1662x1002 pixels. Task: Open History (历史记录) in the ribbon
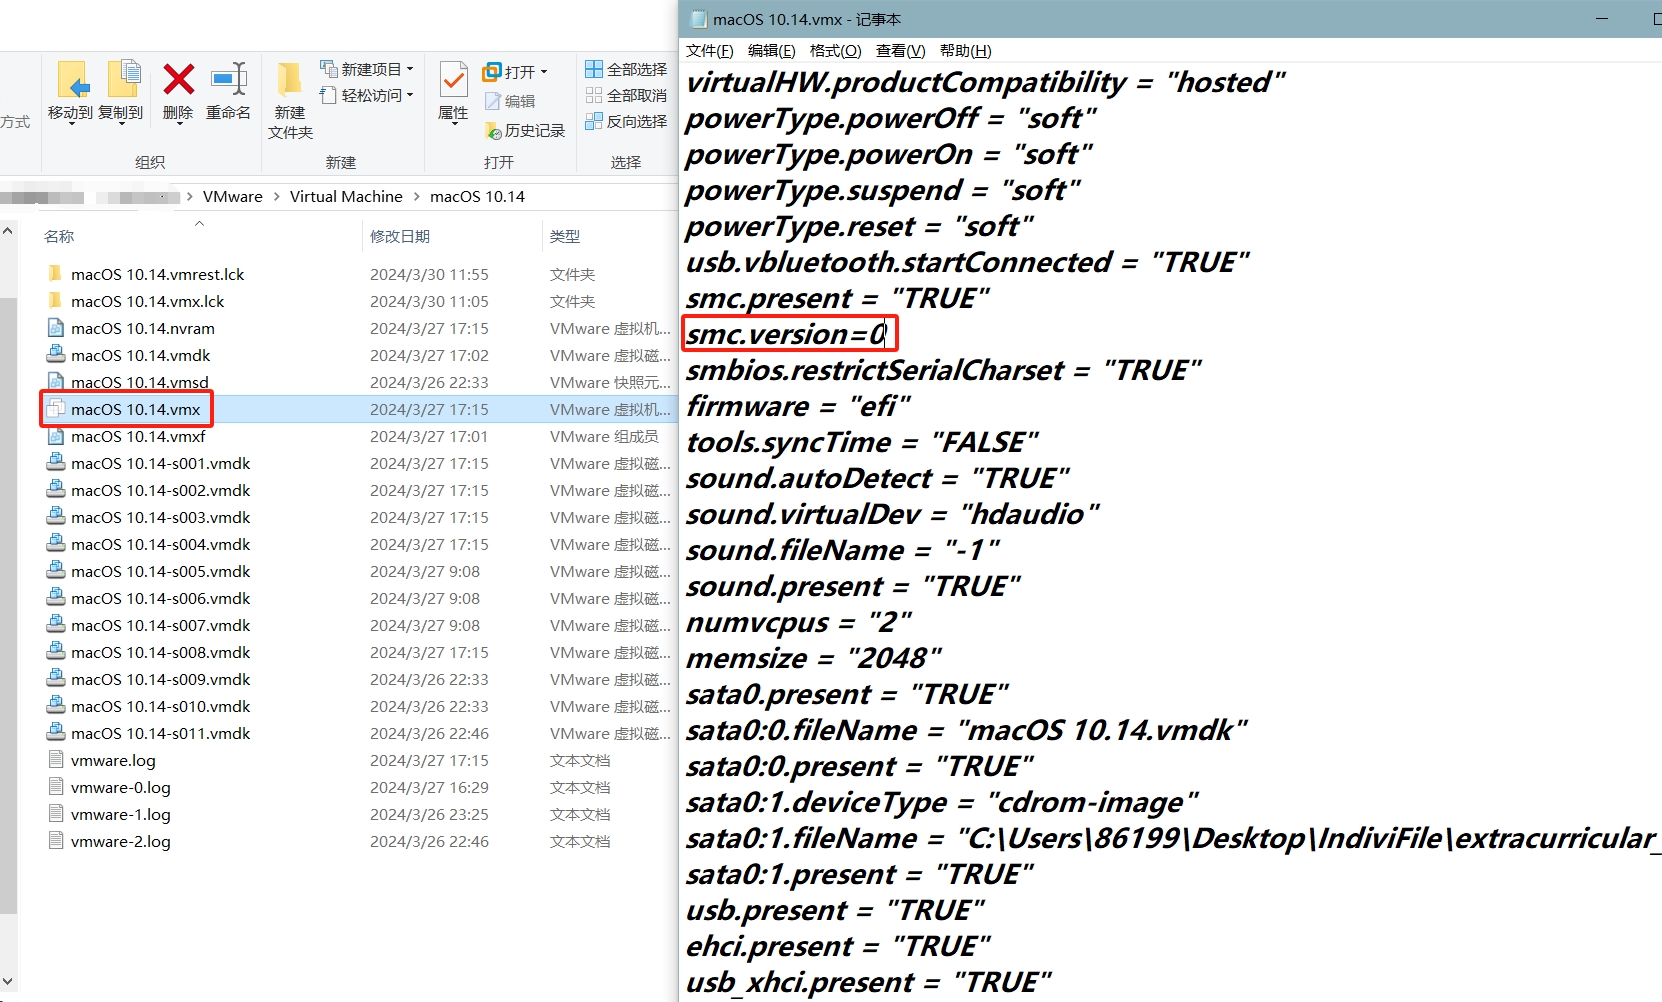point(525,130)
